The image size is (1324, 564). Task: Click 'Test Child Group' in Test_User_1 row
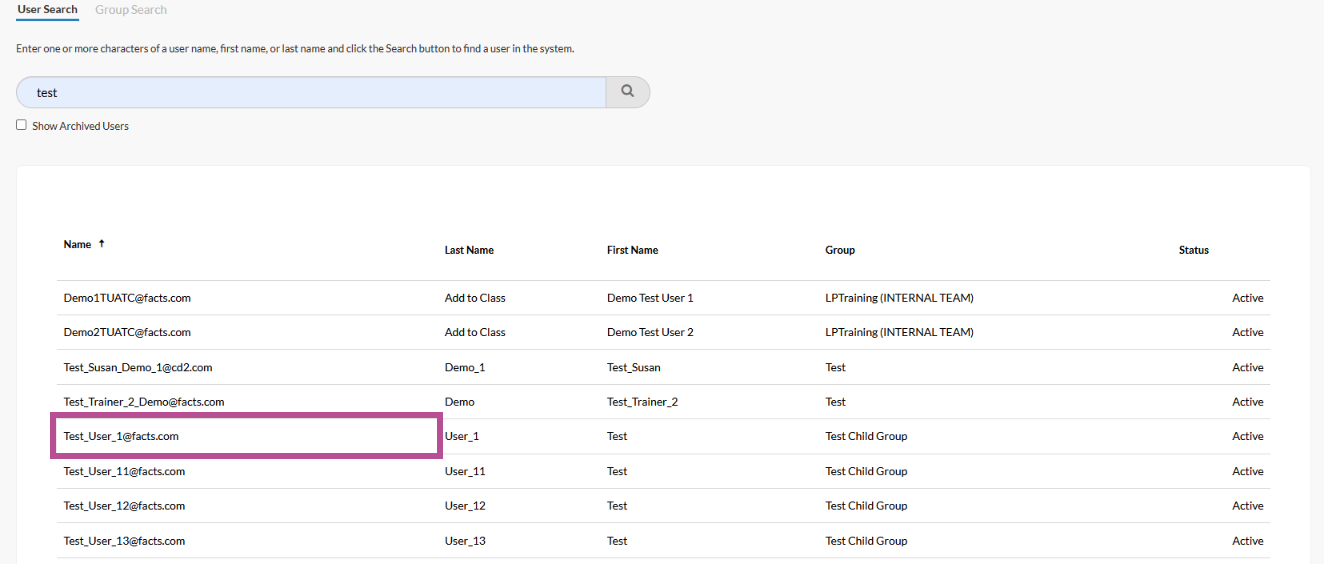(x=866, y=436)
